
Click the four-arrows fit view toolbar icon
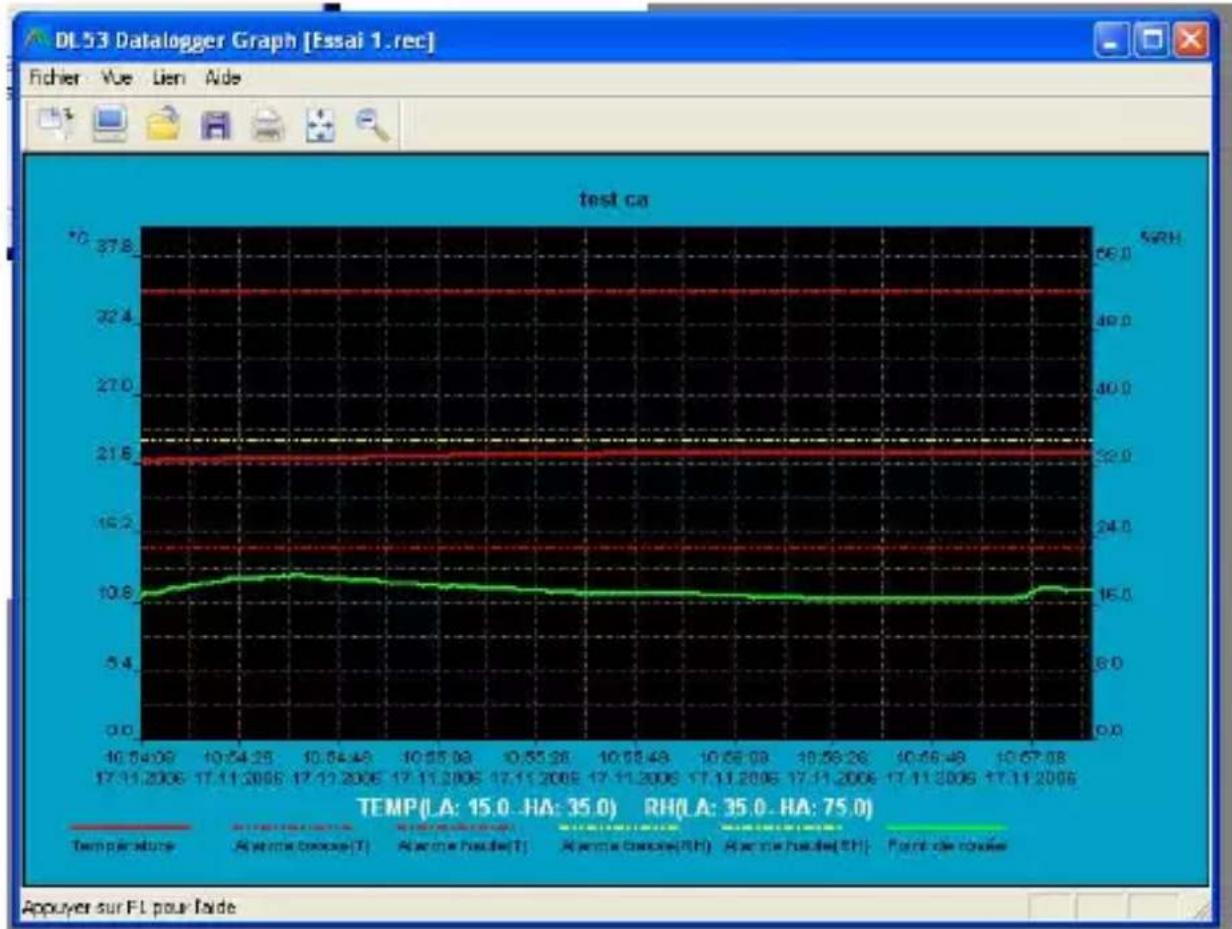point(318,124)
